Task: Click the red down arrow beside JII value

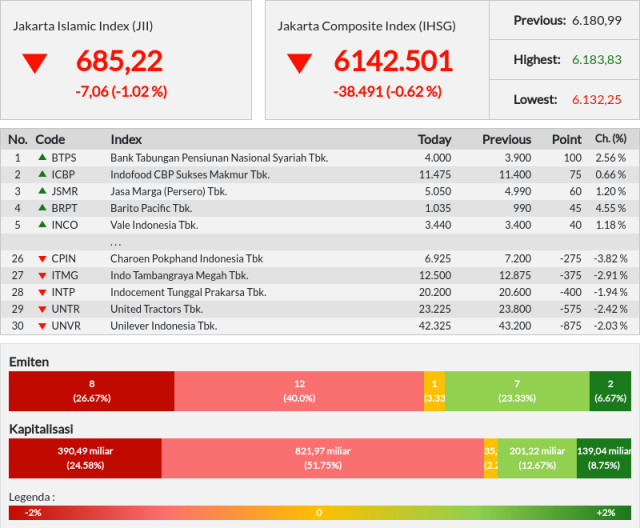Action: pyautogui.click(x=35, y=63)
